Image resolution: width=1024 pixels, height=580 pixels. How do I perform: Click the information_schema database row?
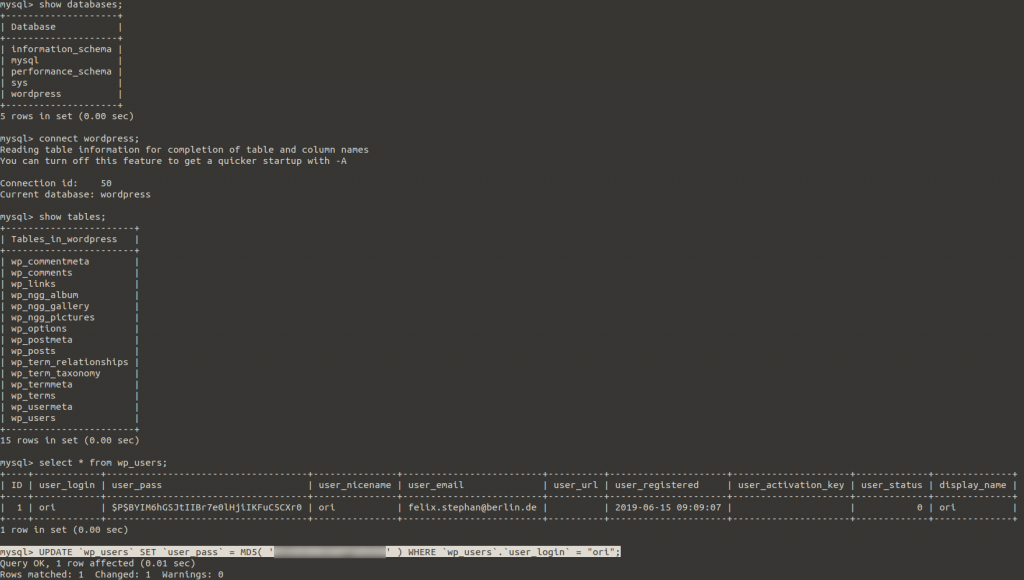(x=61, y=49)
